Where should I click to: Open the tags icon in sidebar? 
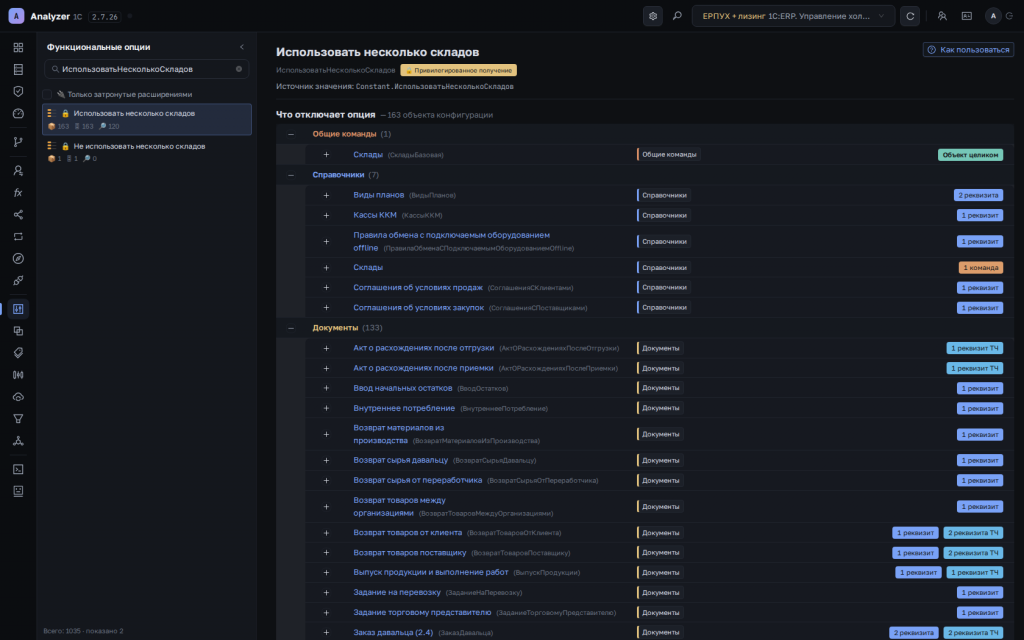(x=18, y=353)
